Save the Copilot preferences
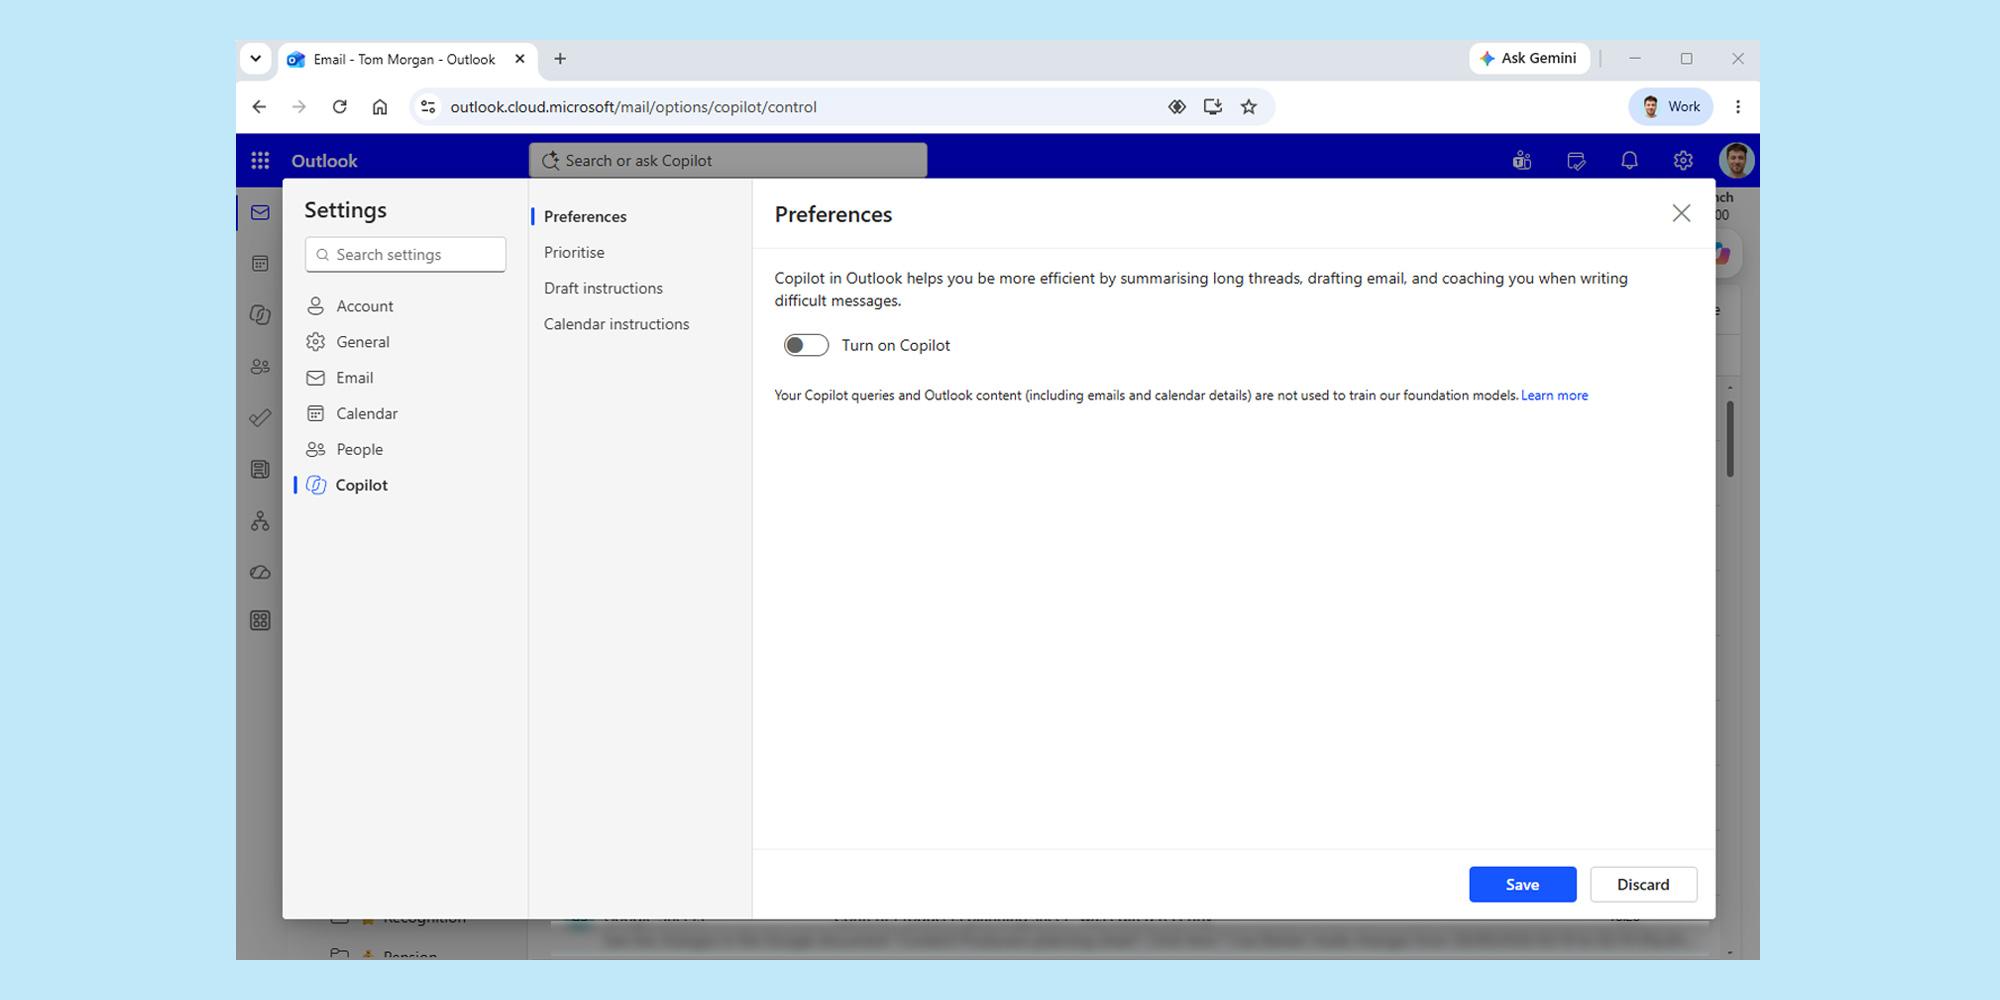 [x=1522, y=885]
